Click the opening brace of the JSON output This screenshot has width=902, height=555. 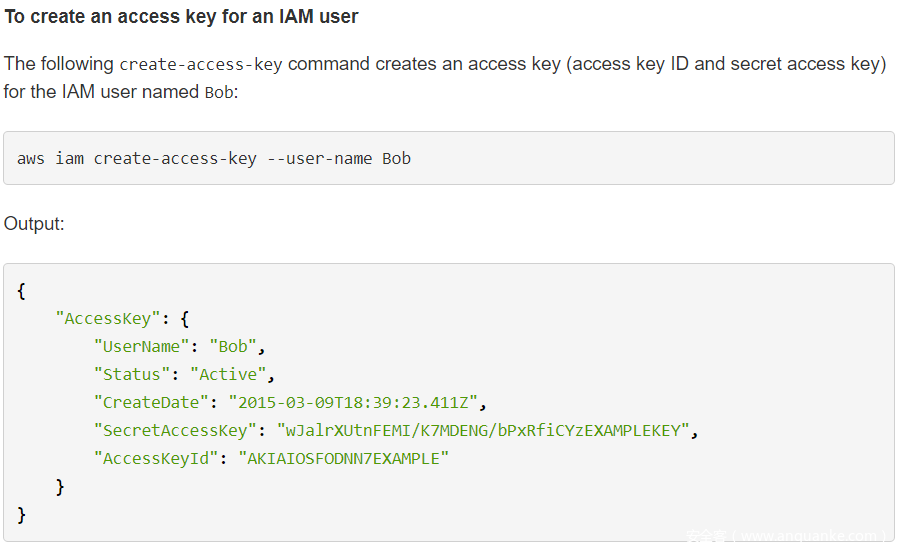[x=22, y=290]
